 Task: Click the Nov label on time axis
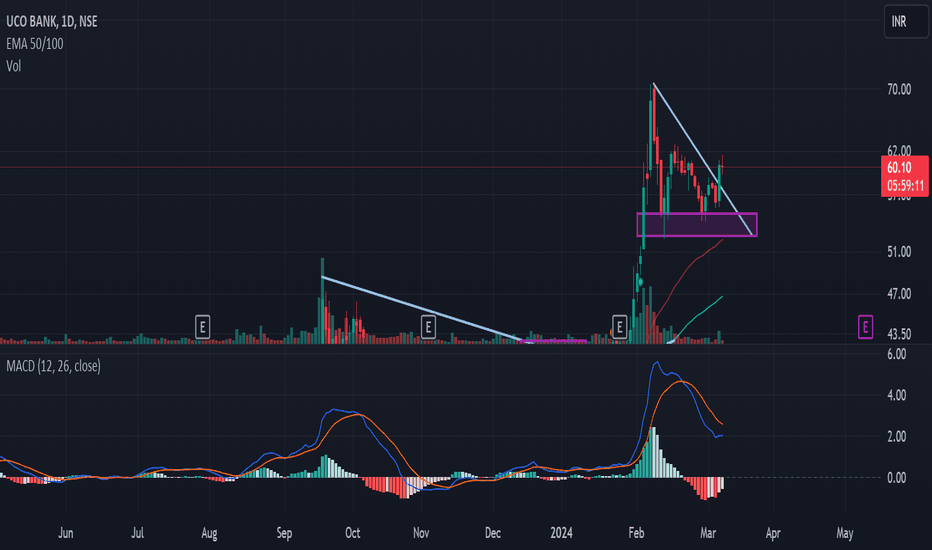(x=421, y=533)
